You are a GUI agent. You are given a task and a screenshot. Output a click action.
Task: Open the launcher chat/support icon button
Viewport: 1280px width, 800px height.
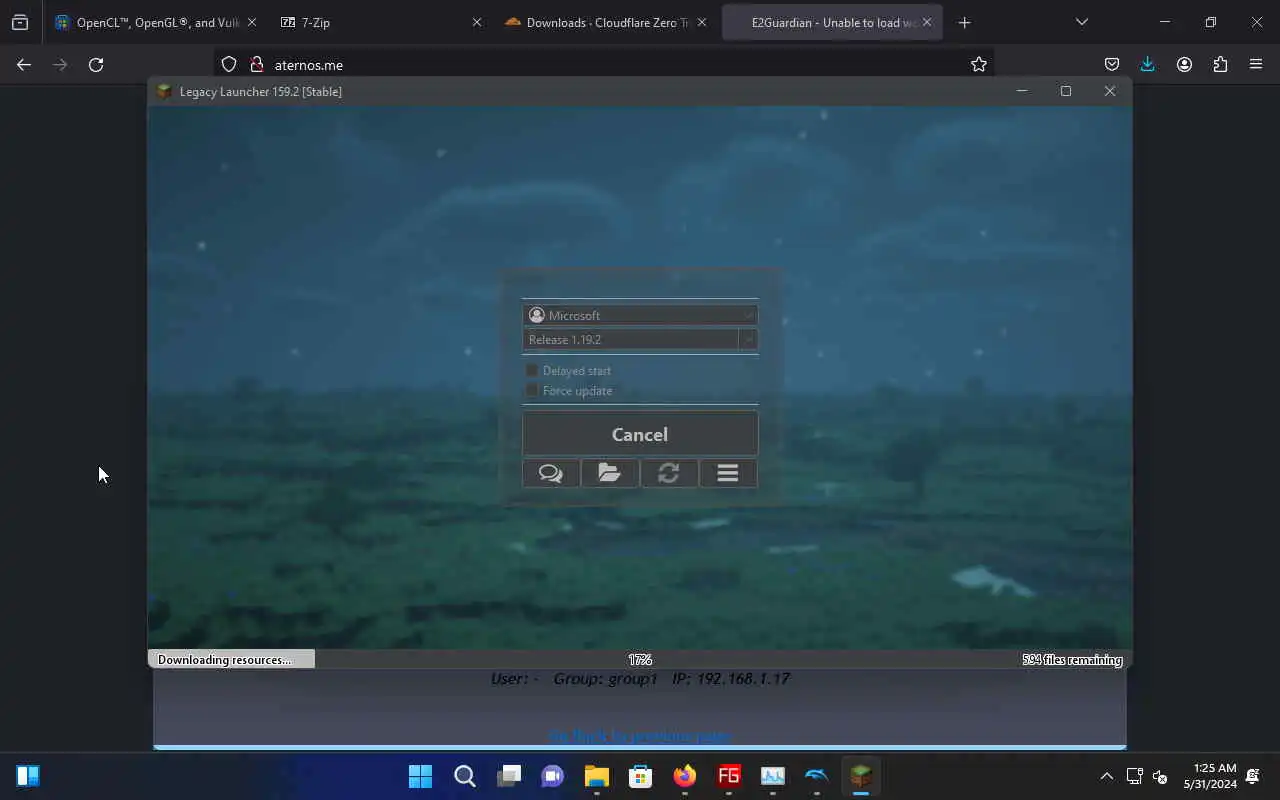coord(551,473)
